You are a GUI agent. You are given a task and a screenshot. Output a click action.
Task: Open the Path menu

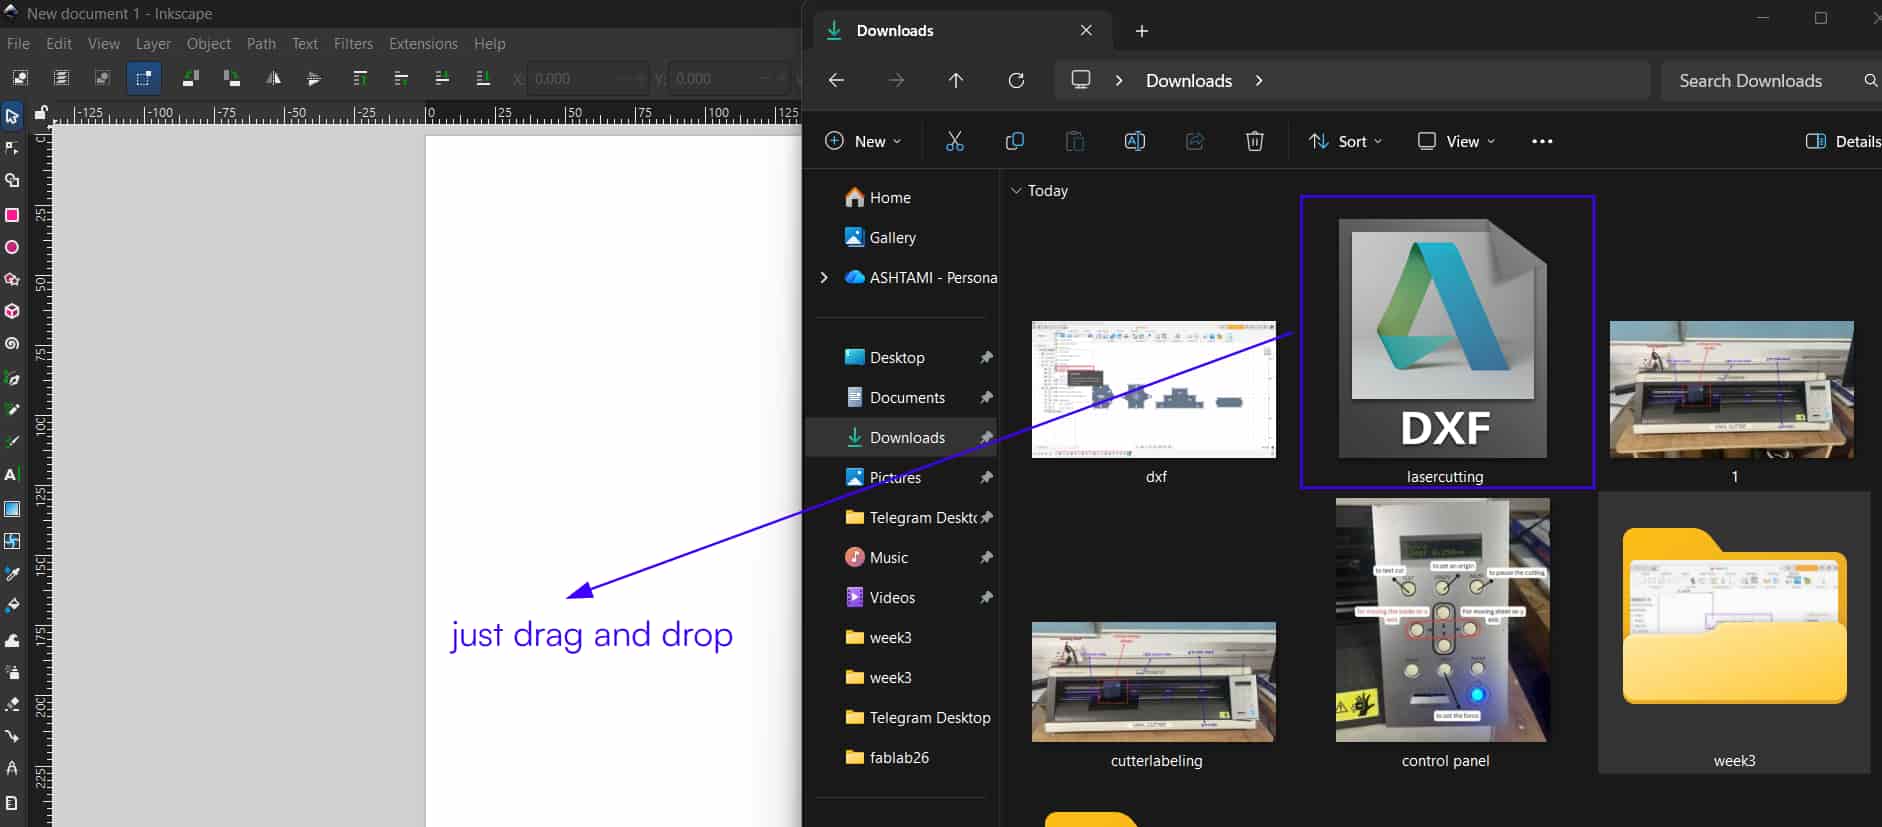click(261, 44)
